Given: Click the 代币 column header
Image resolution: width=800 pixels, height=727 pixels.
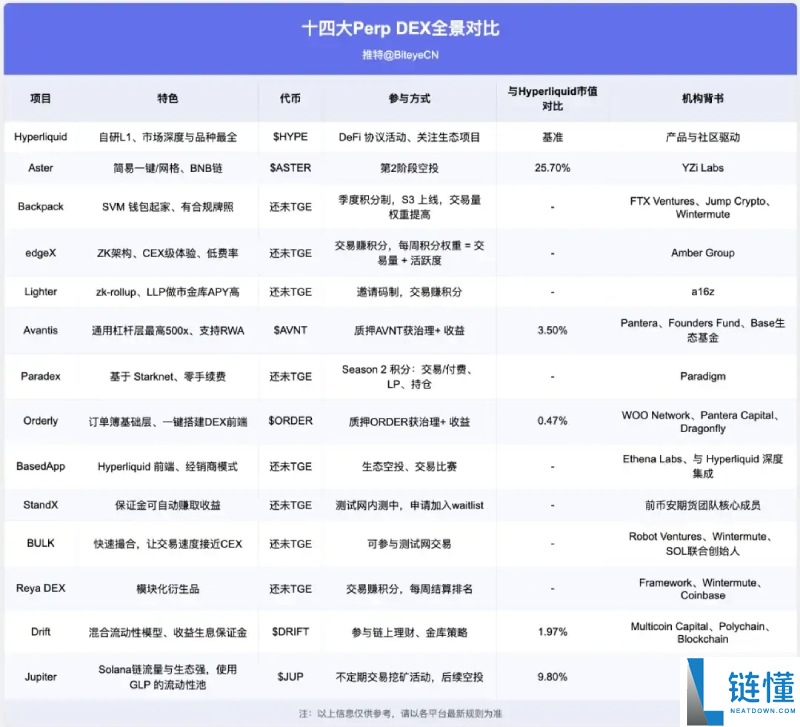Looking at the screenshot, I should 290,98.
